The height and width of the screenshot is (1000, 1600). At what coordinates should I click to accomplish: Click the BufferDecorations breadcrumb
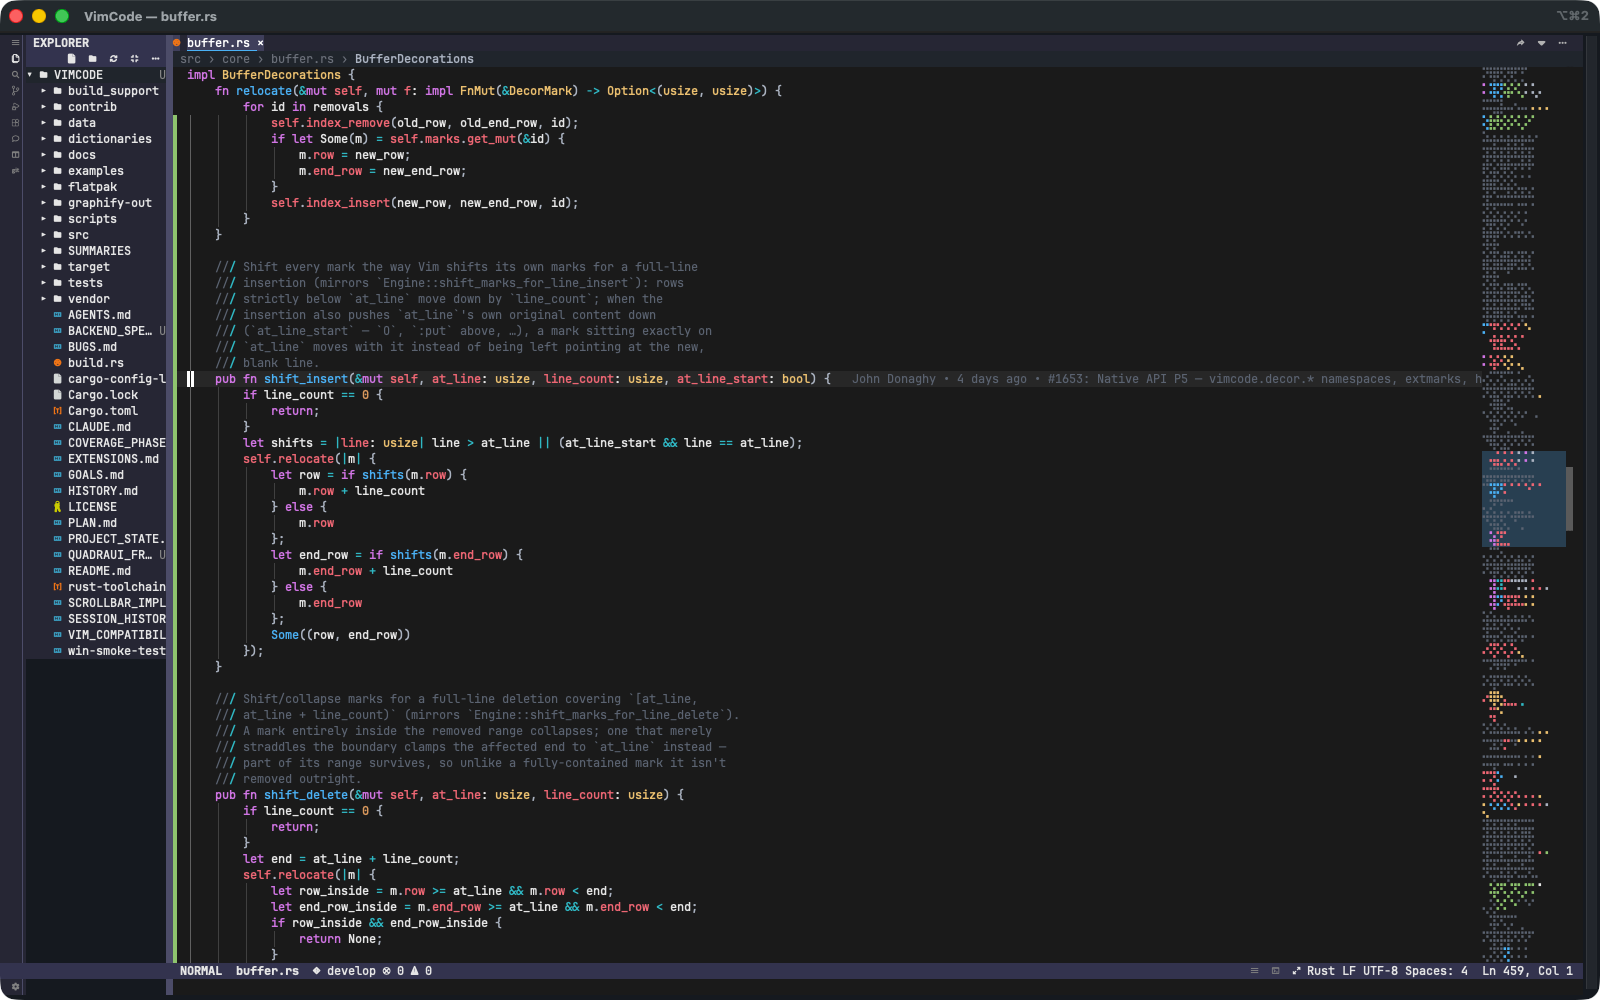pyautogui.click(x=414, y=59)
